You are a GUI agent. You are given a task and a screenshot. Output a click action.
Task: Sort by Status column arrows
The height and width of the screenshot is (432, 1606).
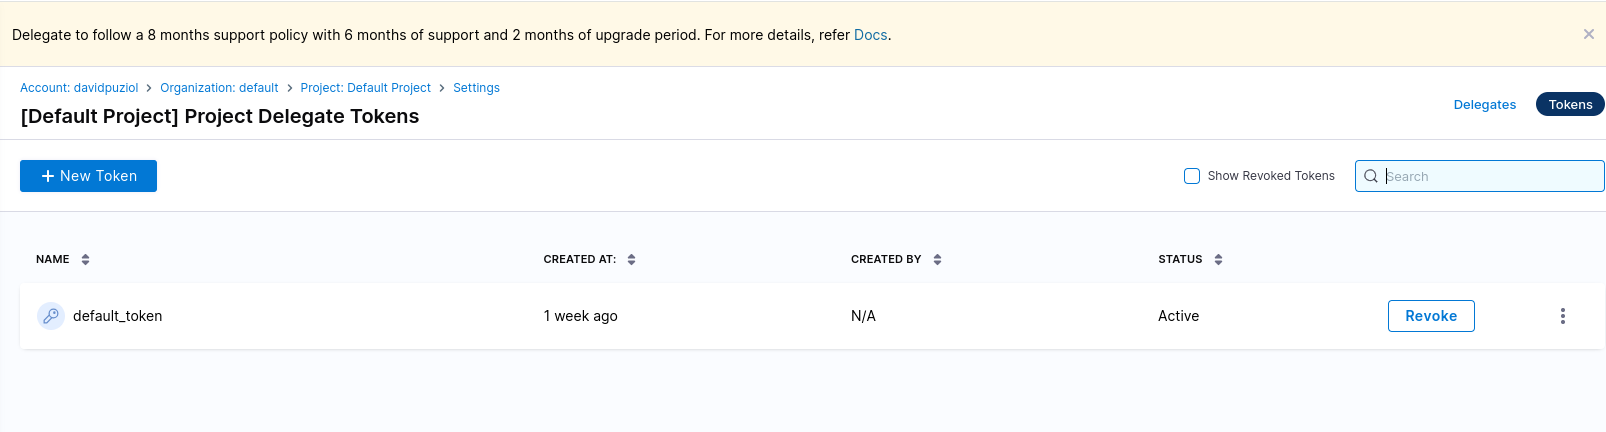pyautogui.click(x=1218, y=260)
